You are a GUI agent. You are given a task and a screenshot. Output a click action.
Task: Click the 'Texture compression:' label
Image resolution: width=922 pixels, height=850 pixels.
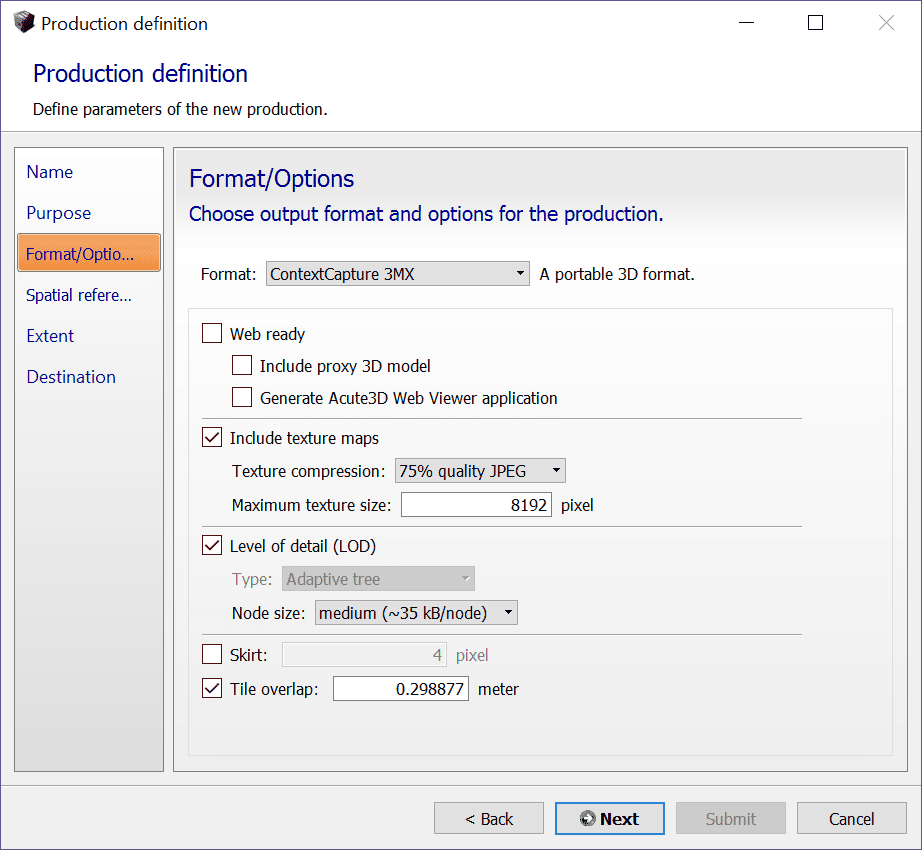pyautogui.click(x=309, y=471)
